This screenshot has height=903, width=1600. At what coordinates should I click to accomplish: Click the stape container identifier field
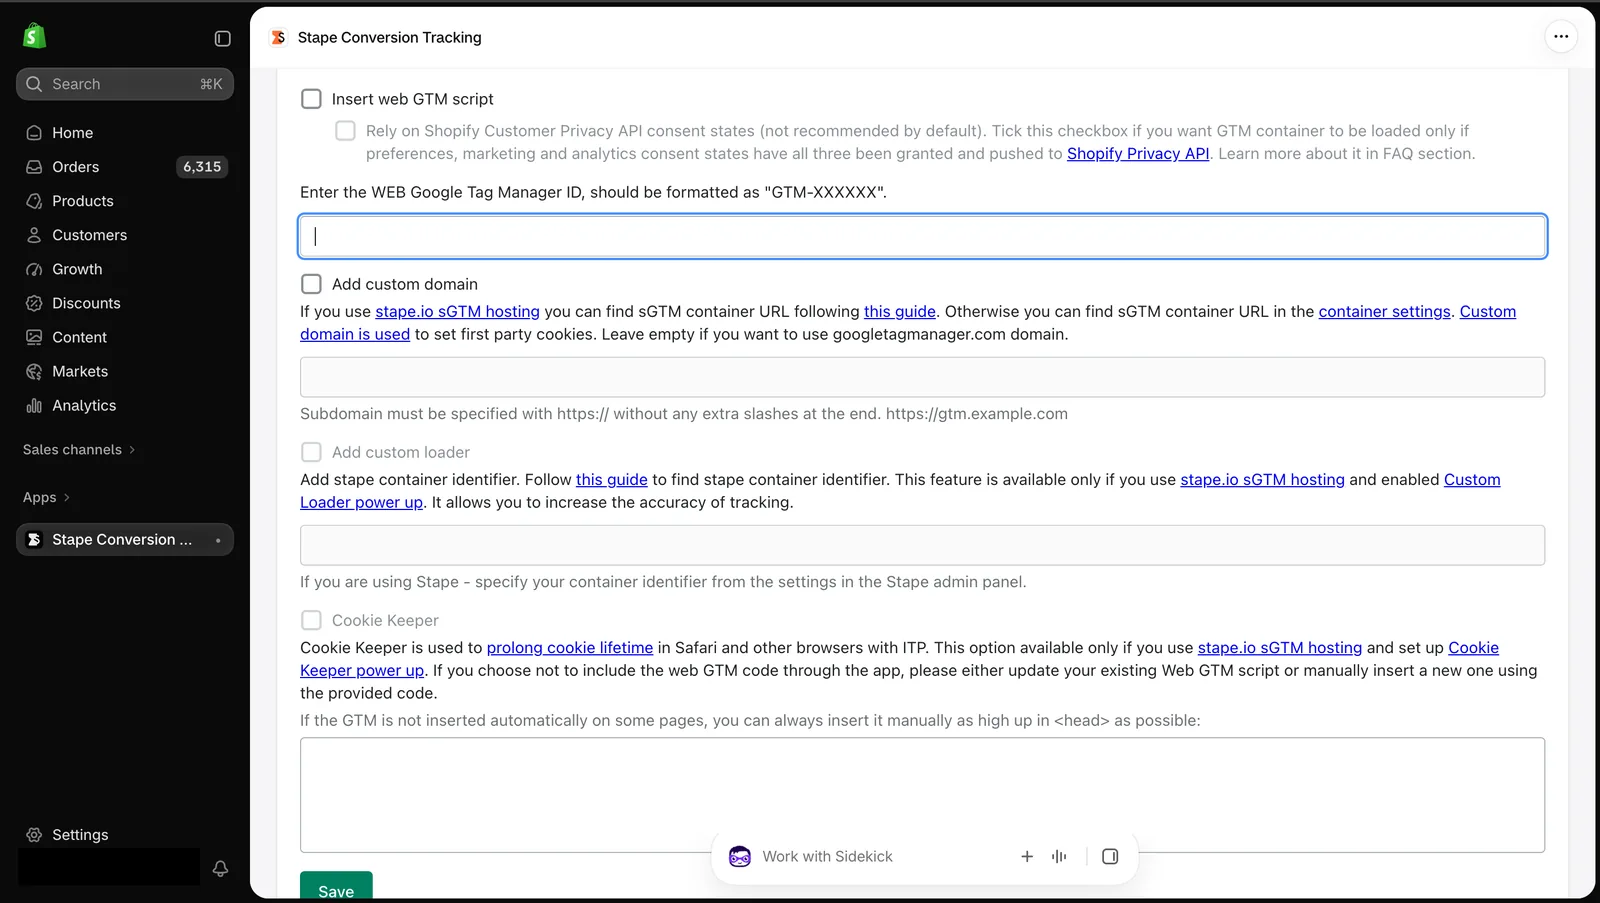tap(922, 545)
